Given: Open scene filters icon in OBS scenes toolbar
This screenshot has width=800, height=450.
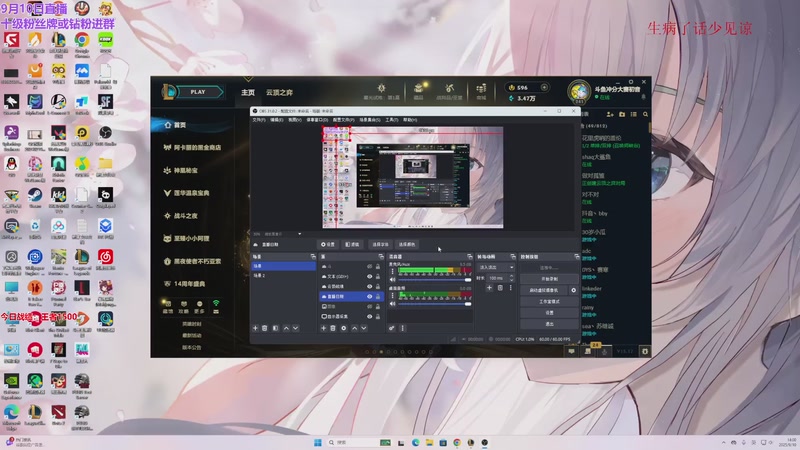Looking at the screenshot, I should click(x=276, y=328).
